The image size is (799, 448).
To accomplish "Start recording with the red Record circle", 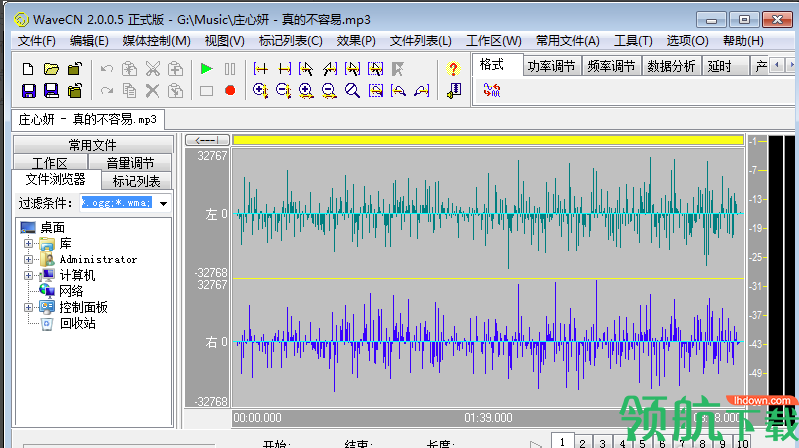I will [230, 91].
